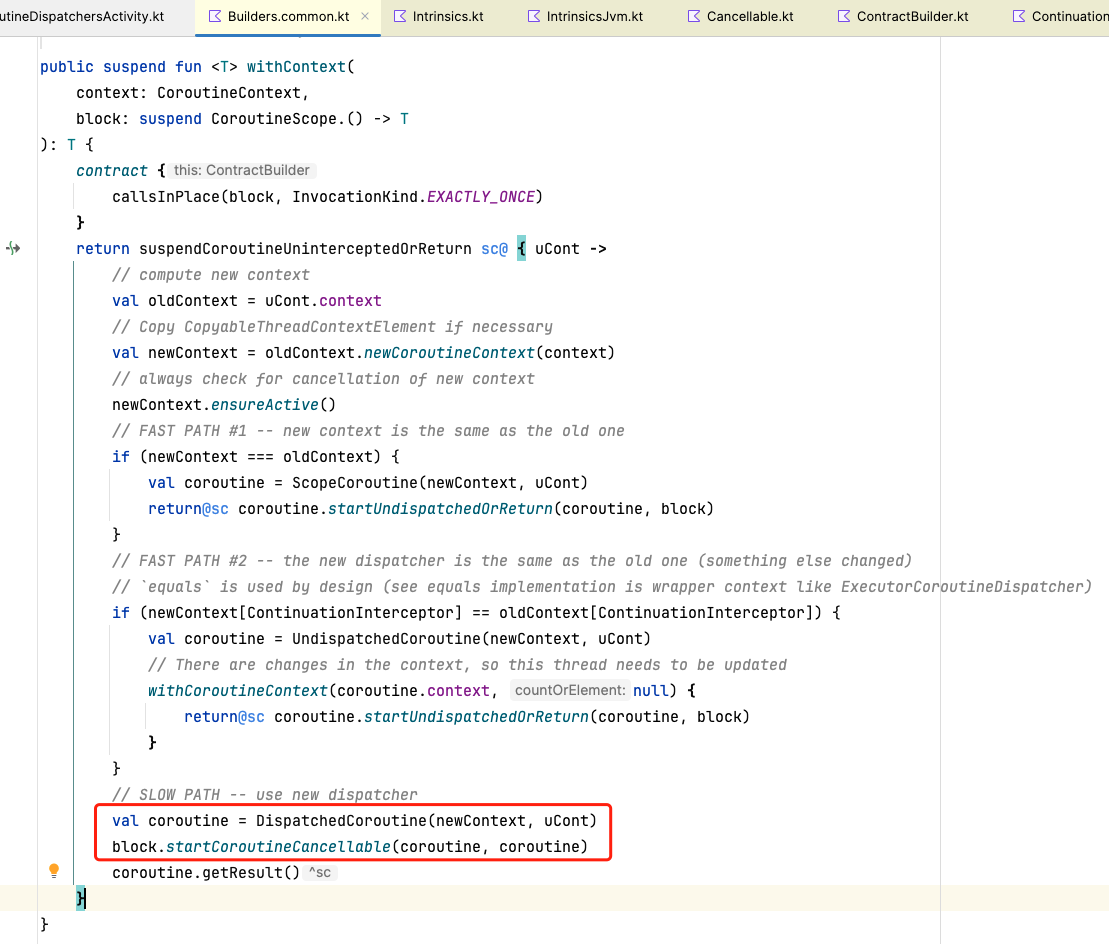Switch to the Intrinsics.kt tab

pyautogui.click(x=448, y=16)
